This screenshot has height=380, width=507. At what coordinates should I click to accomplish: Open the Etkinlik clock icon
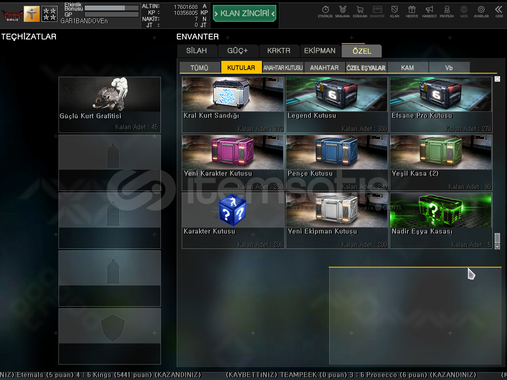(x=325, y=12)
